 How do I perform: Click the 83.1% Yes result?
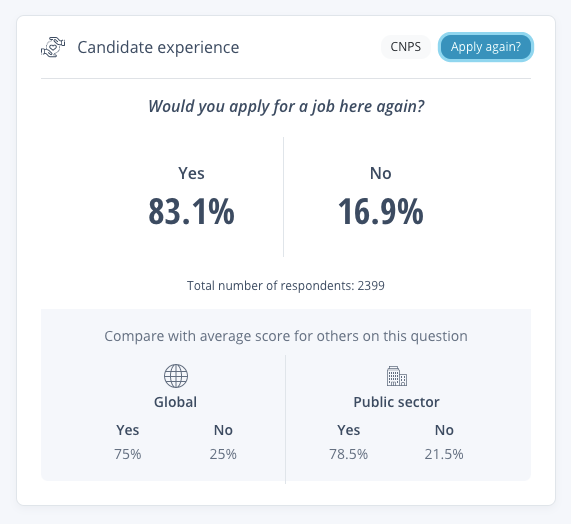(x=191, y=211)
